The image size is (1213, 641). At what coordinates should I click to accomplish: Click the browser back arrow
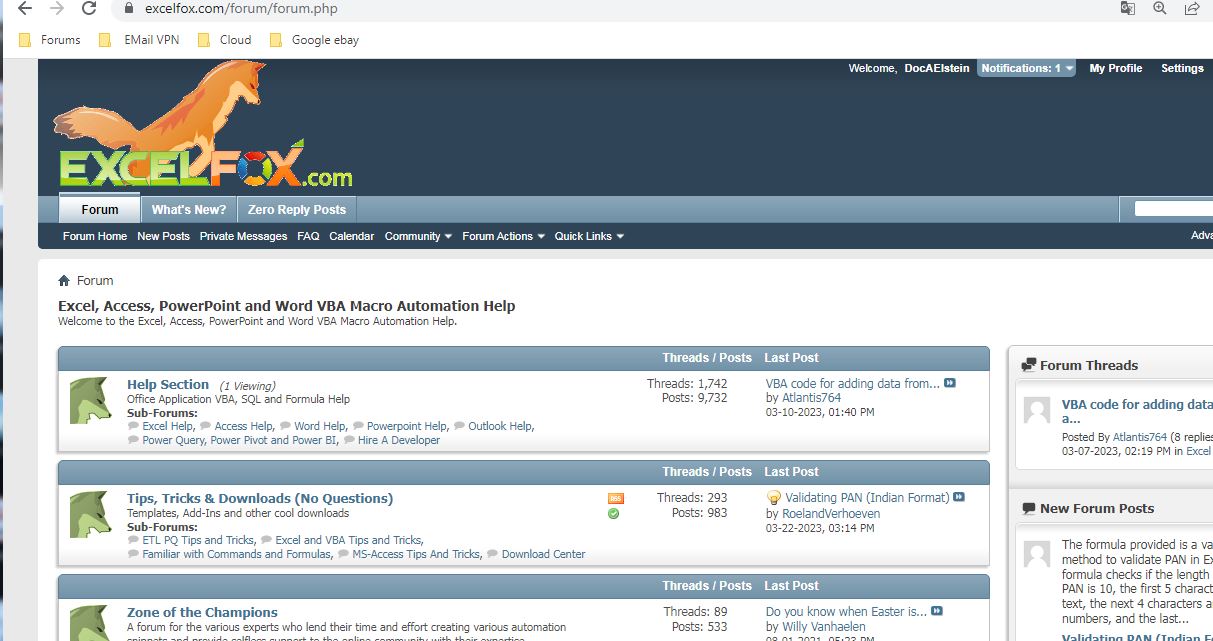(x=26, y=9)
